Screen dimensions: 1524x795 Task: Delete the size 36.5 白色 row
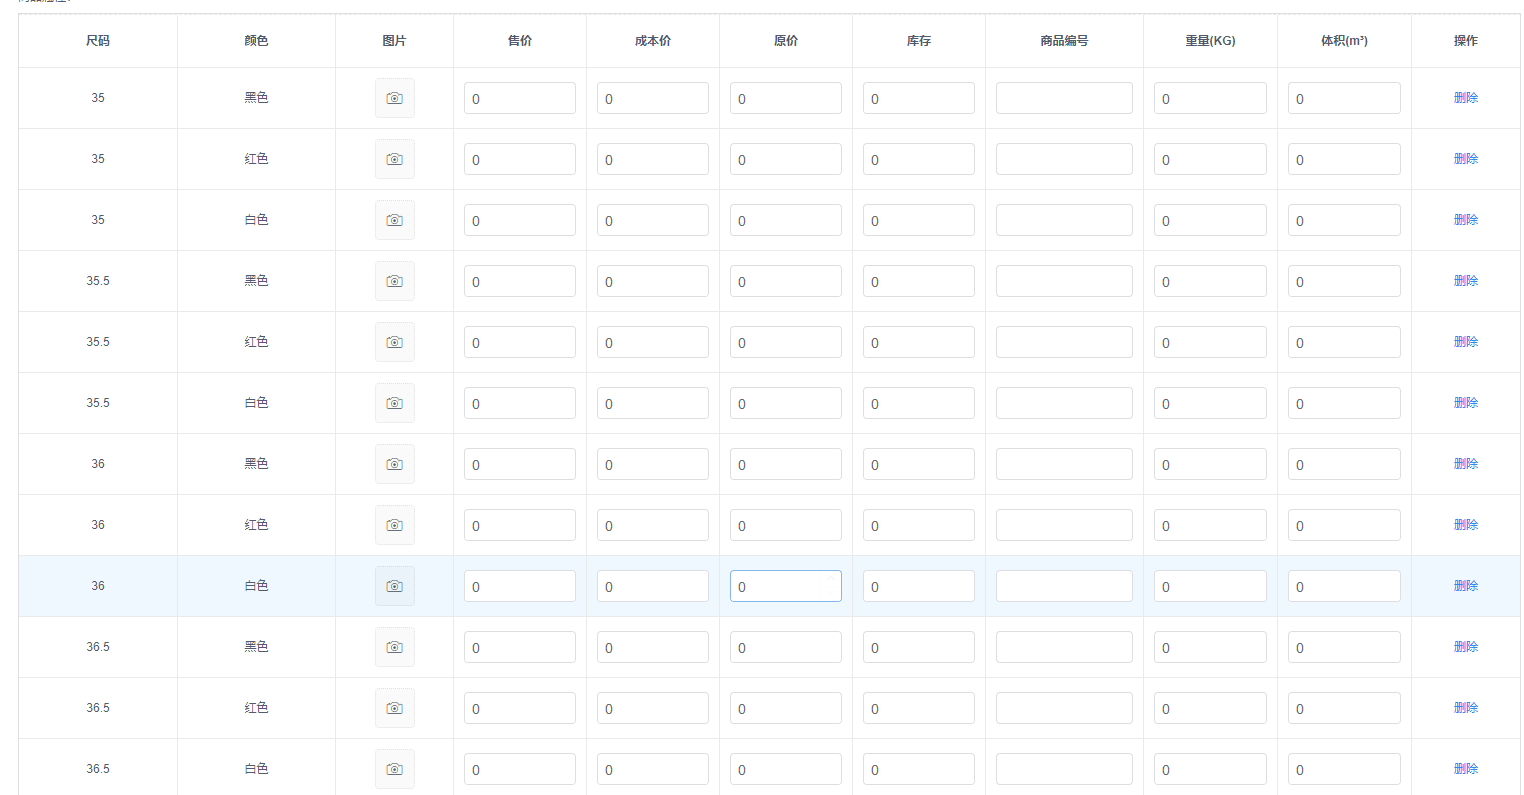[1466, 769]
